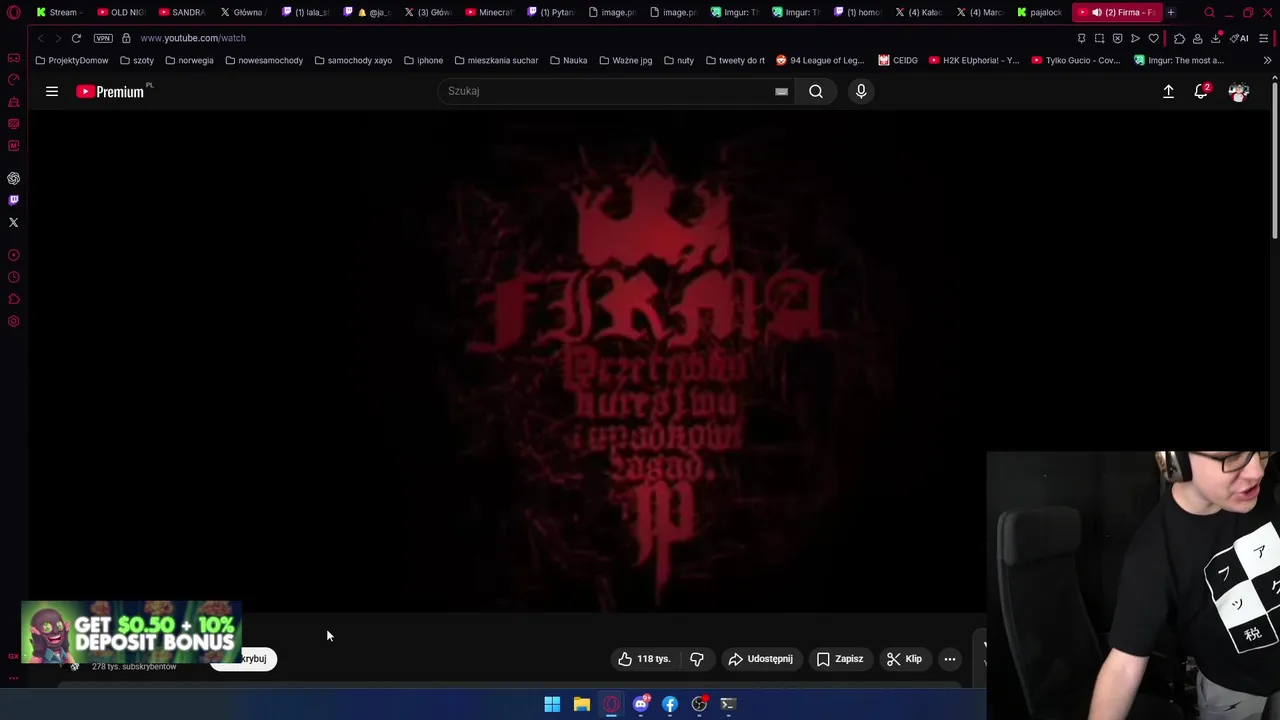The width and height of the screenshot is (1280, 720).
Task: Open History clock icon in sidebar
Action: pyautogui.click(x=14, y=277)
